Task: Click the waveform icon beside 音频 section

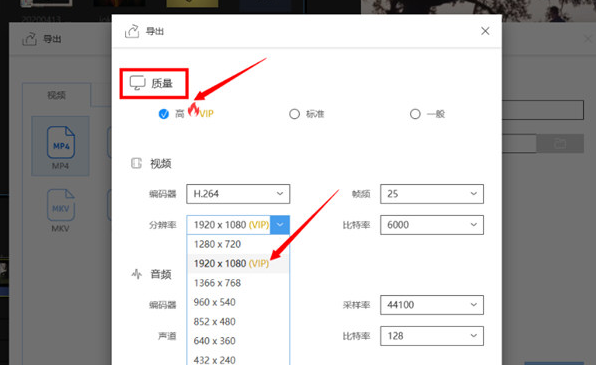Action: coord(136,274)
